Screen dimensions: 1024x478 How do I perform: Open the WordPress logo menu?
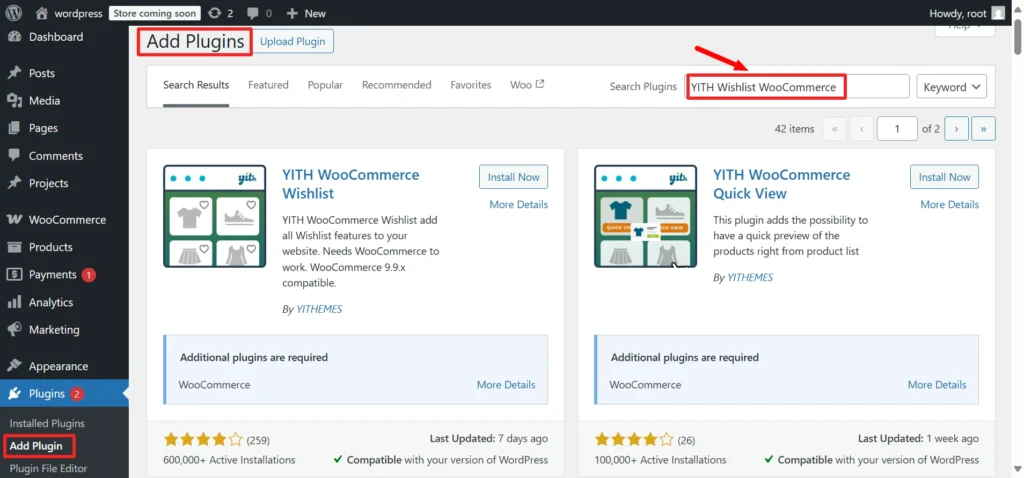(14, 13)
